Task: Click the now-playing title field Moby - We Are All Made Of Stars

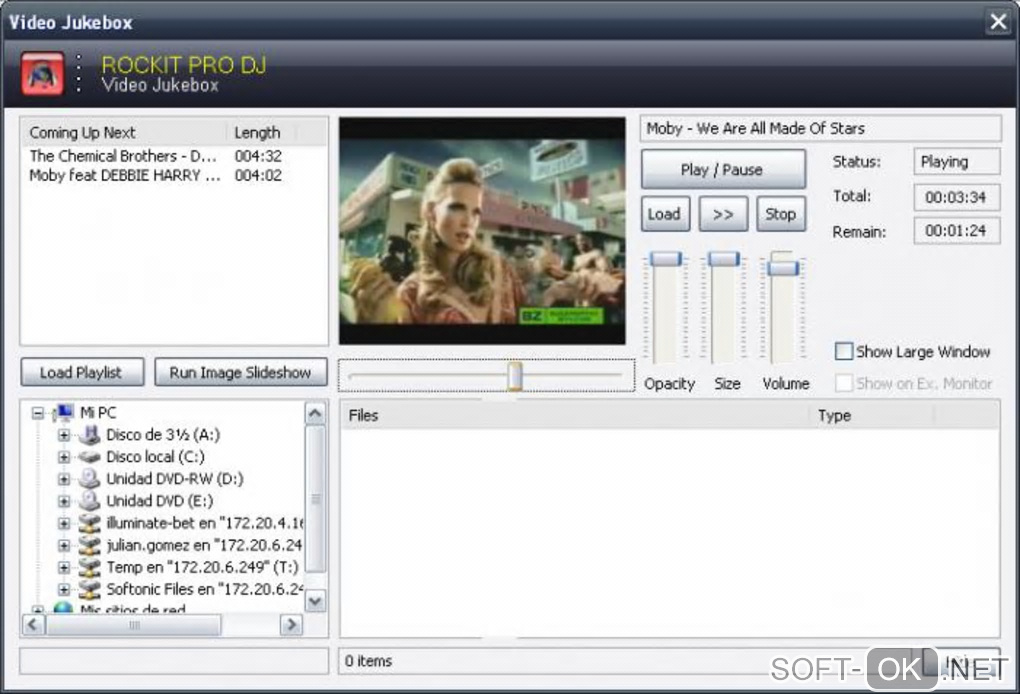Action: point(820,128)
